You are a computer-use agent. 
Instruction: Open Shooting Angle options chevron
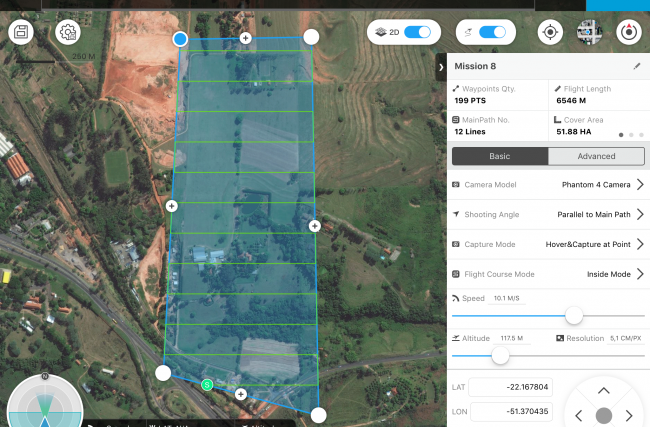(x=640, y=214)
